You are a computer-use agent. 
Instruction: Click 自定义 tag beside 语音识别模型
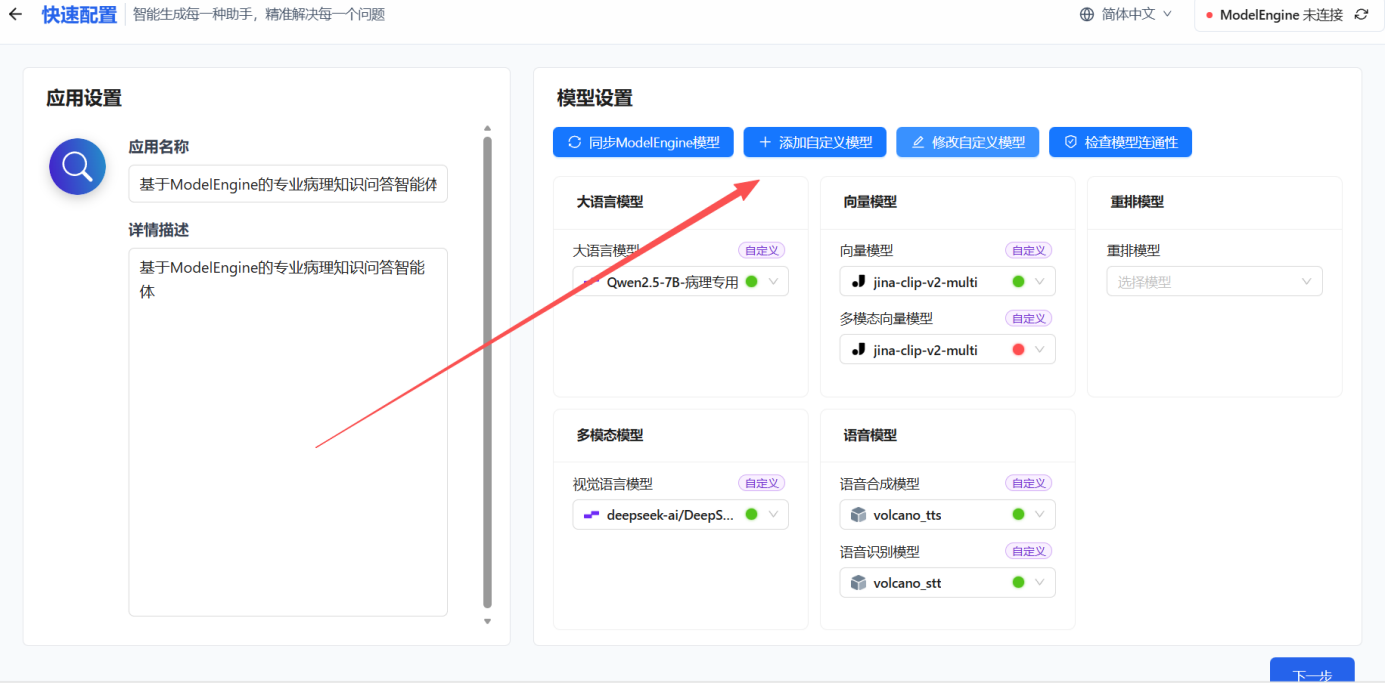tap(1029, 551)
